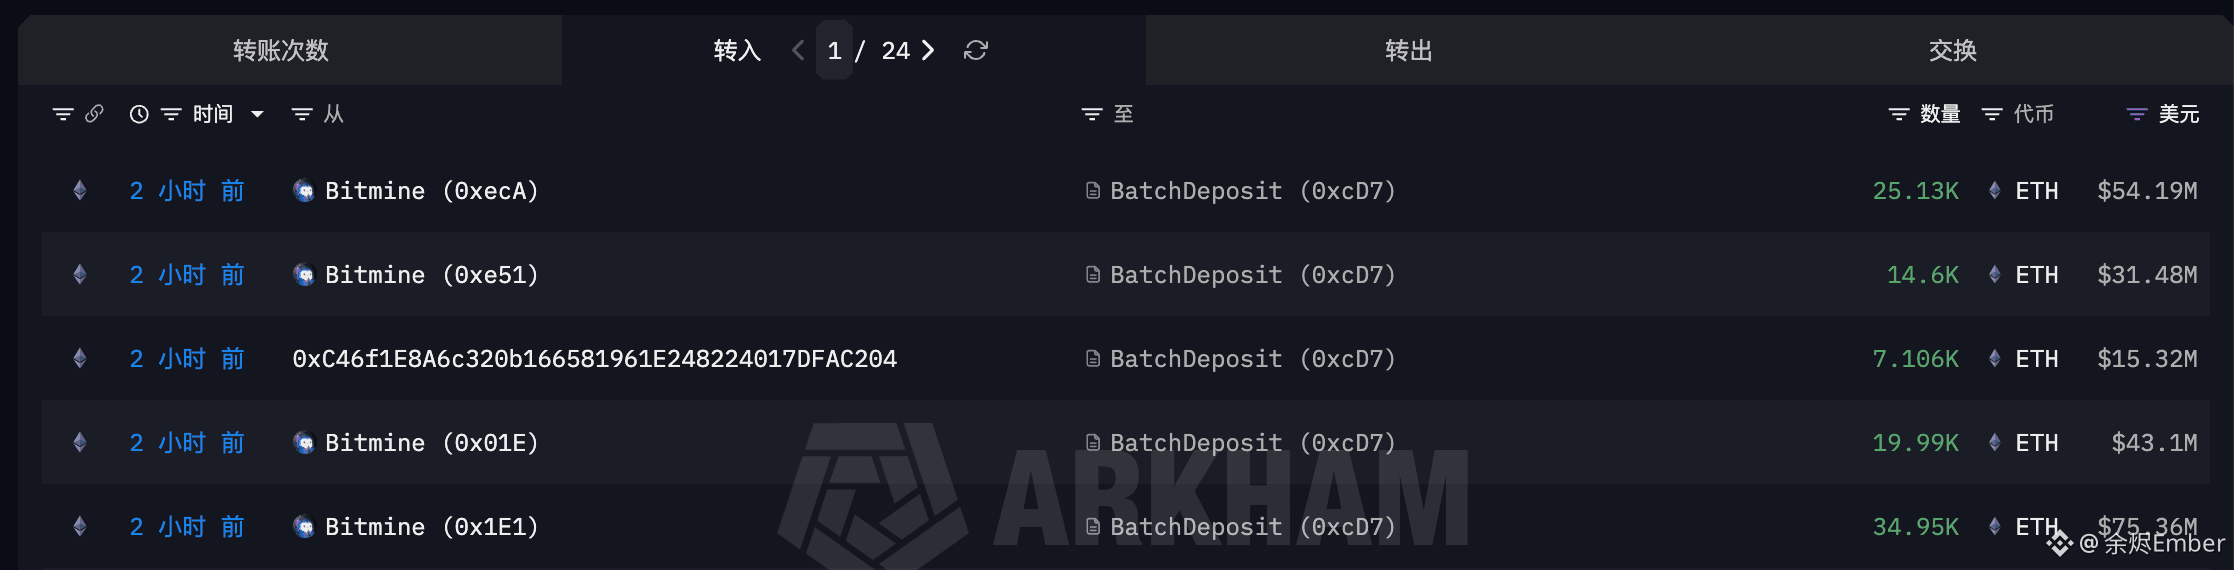Open the 0xC46f1E8A6c32 address link

point(594,359)
